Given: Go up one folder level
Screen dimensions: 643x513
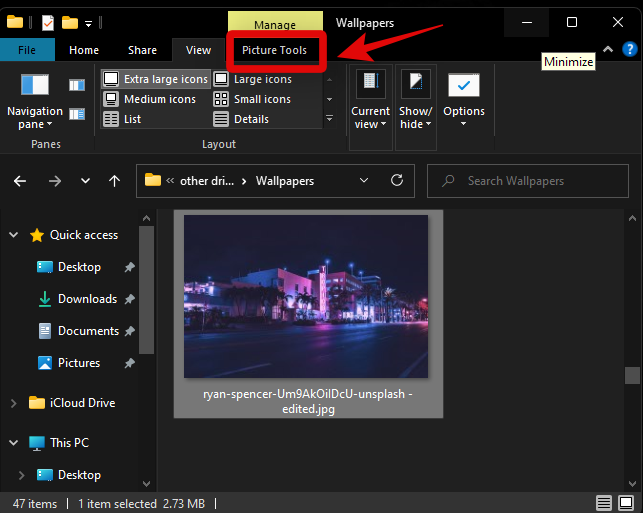Looking at the screenshot, I should (115, 181).
